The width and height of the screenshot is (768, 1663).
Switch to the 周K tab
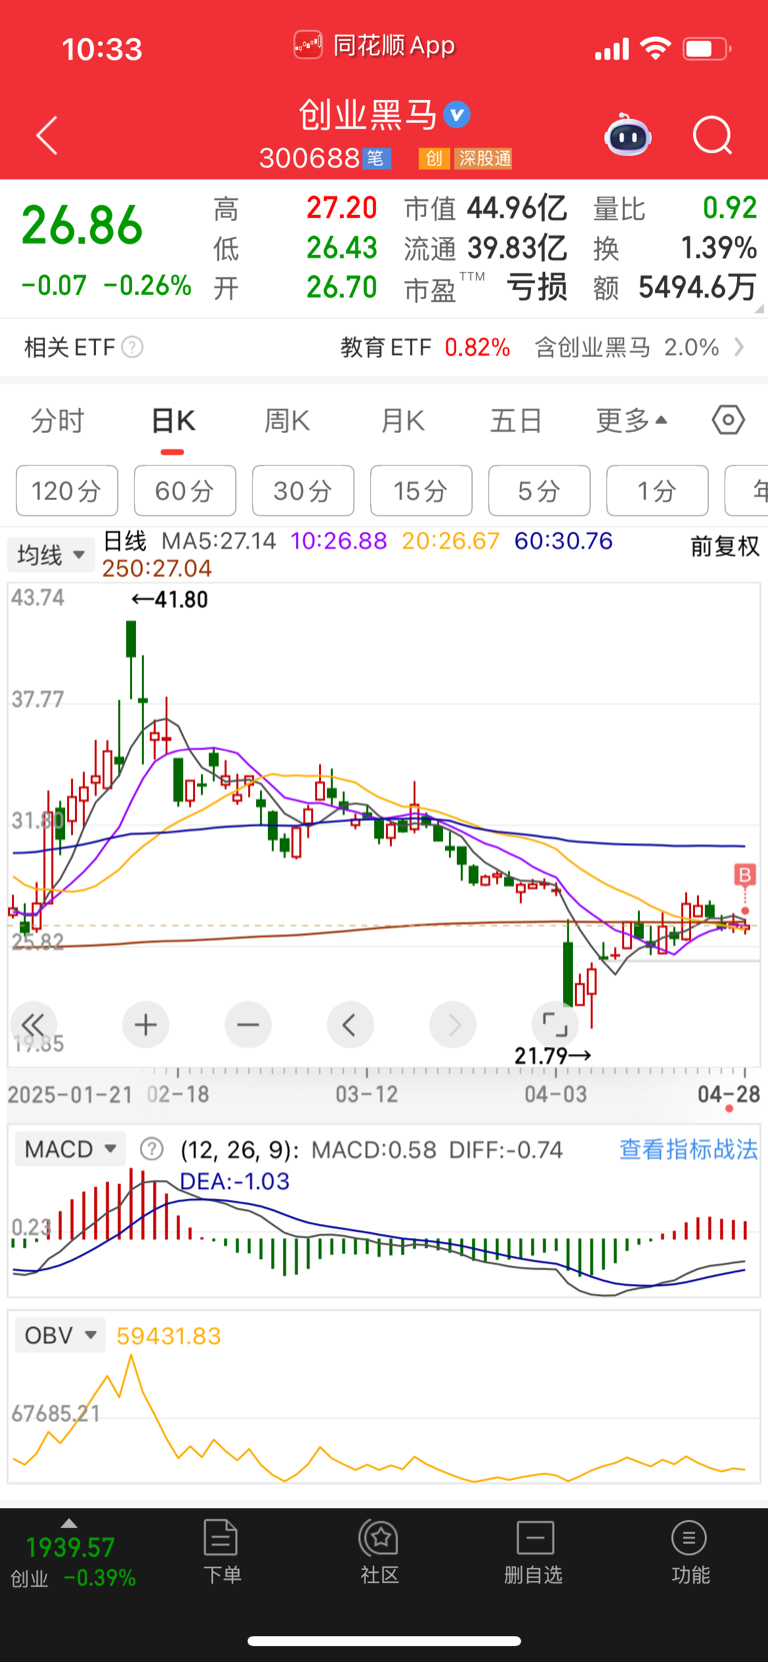287,421
